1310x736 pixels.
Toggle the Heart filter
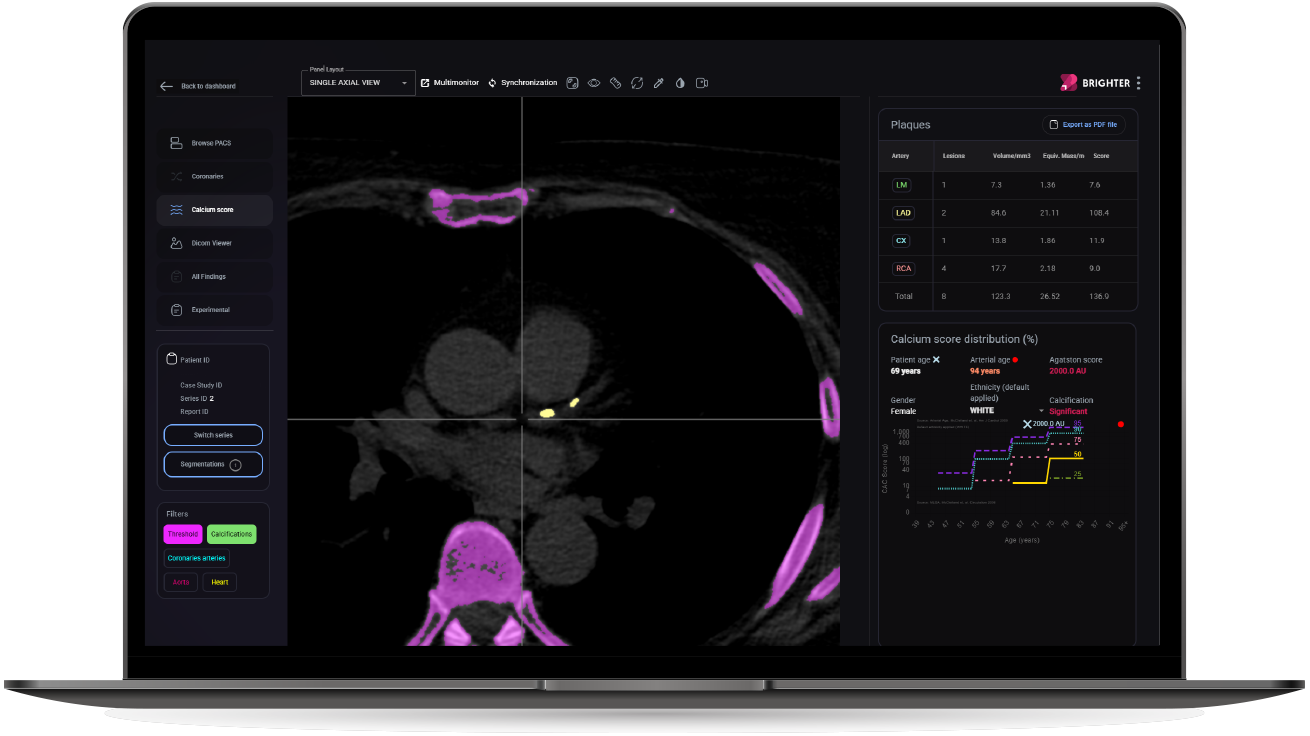click(x=220, y=582)
